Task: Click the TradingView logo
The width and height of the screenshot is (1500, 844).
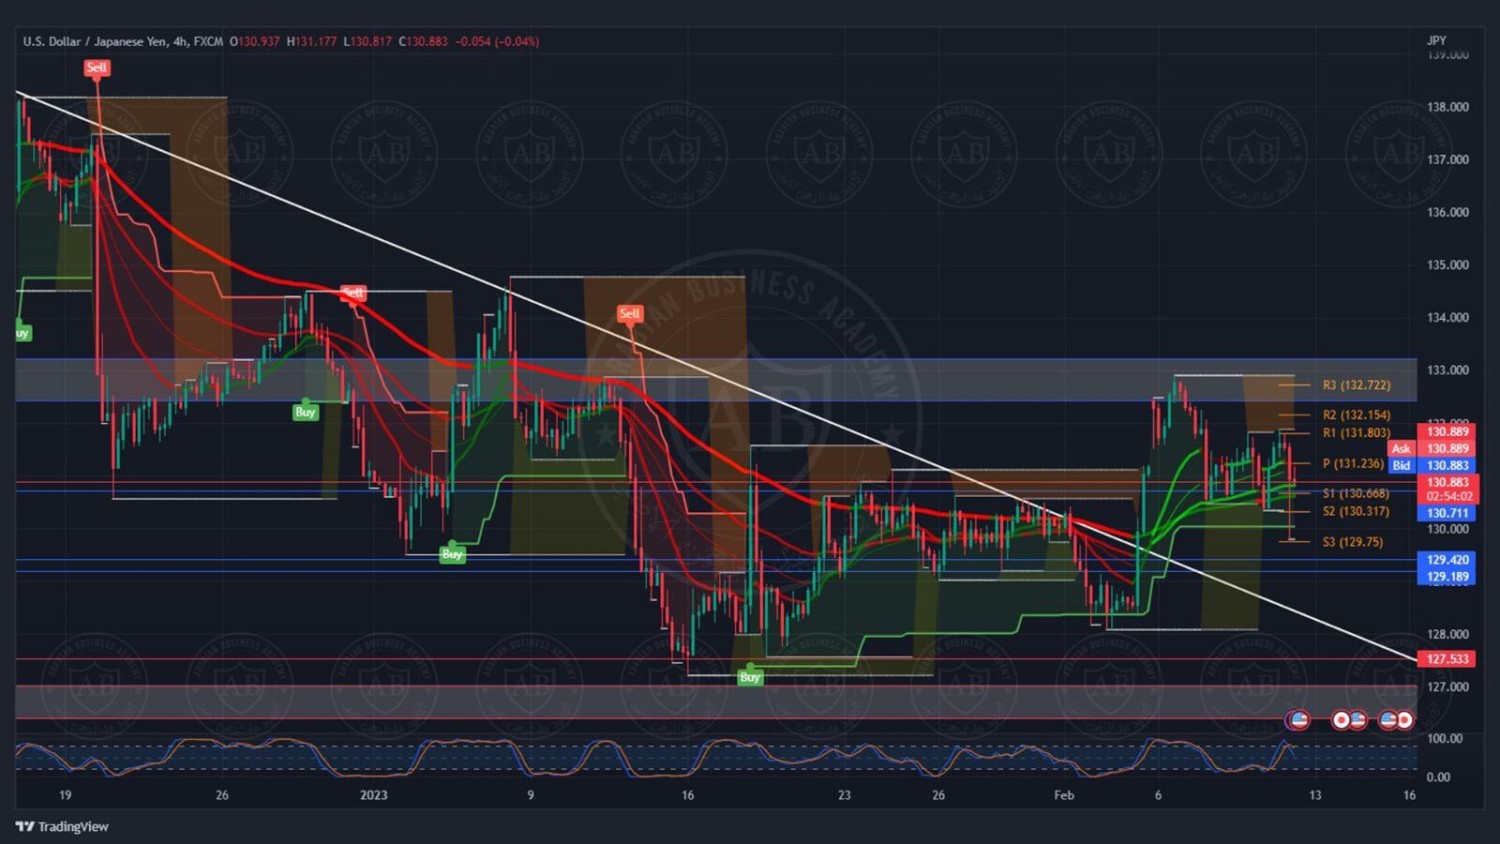Action: coord(62,827)
